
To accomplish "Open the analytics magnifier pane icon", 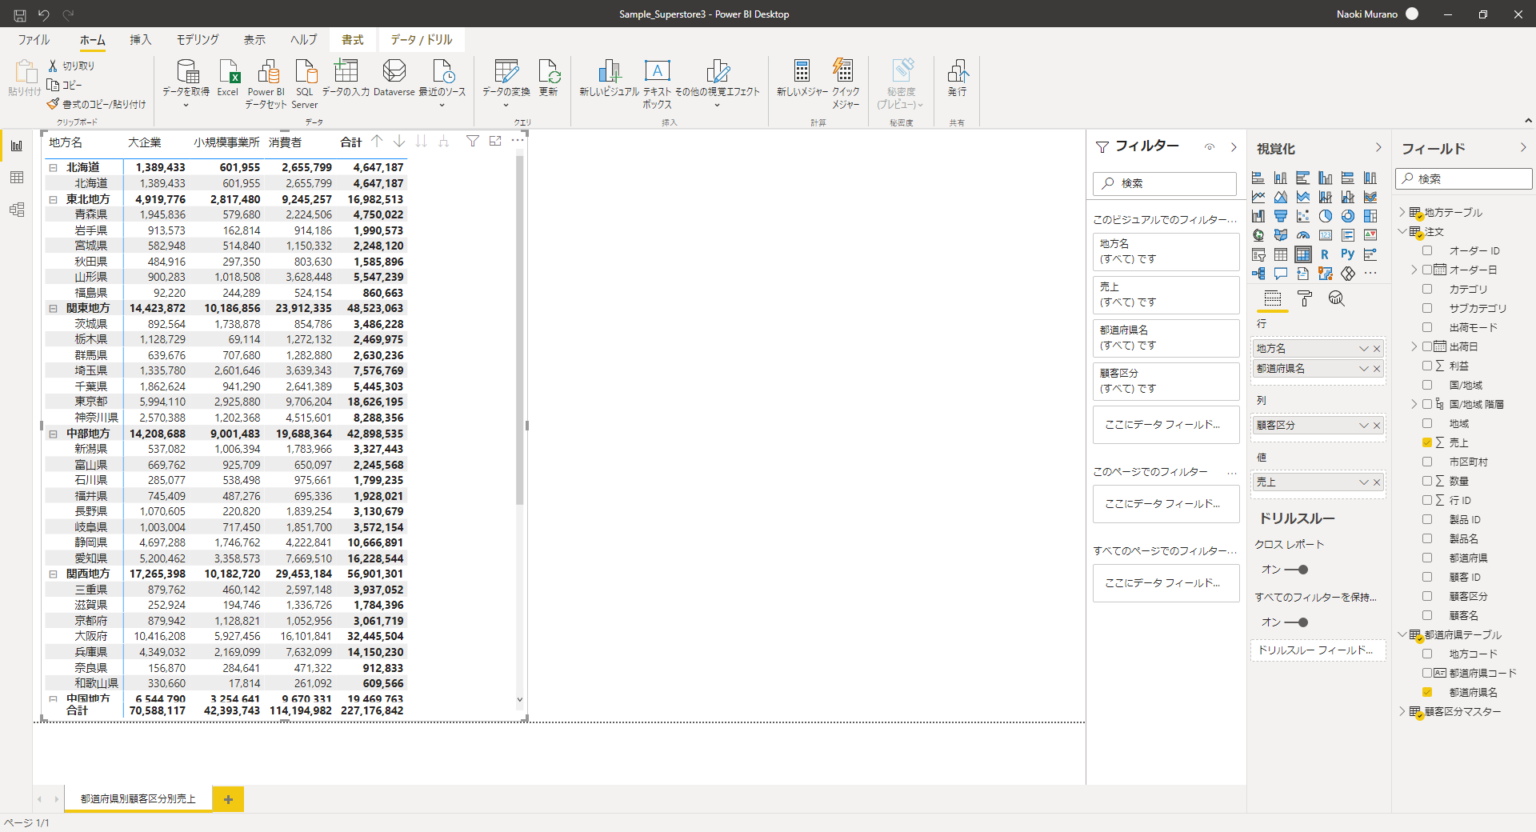I will [x=1336, y=298].
